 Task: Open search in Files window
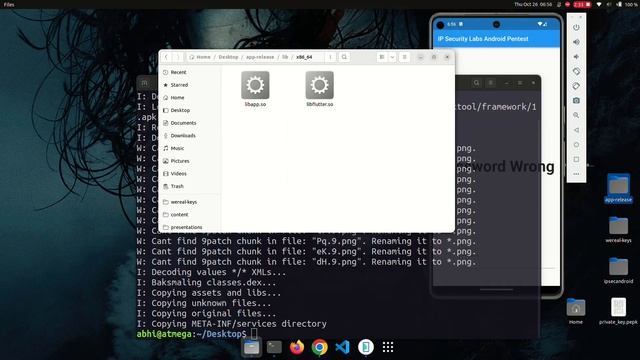pyautogui.click(x=344, y=57)
